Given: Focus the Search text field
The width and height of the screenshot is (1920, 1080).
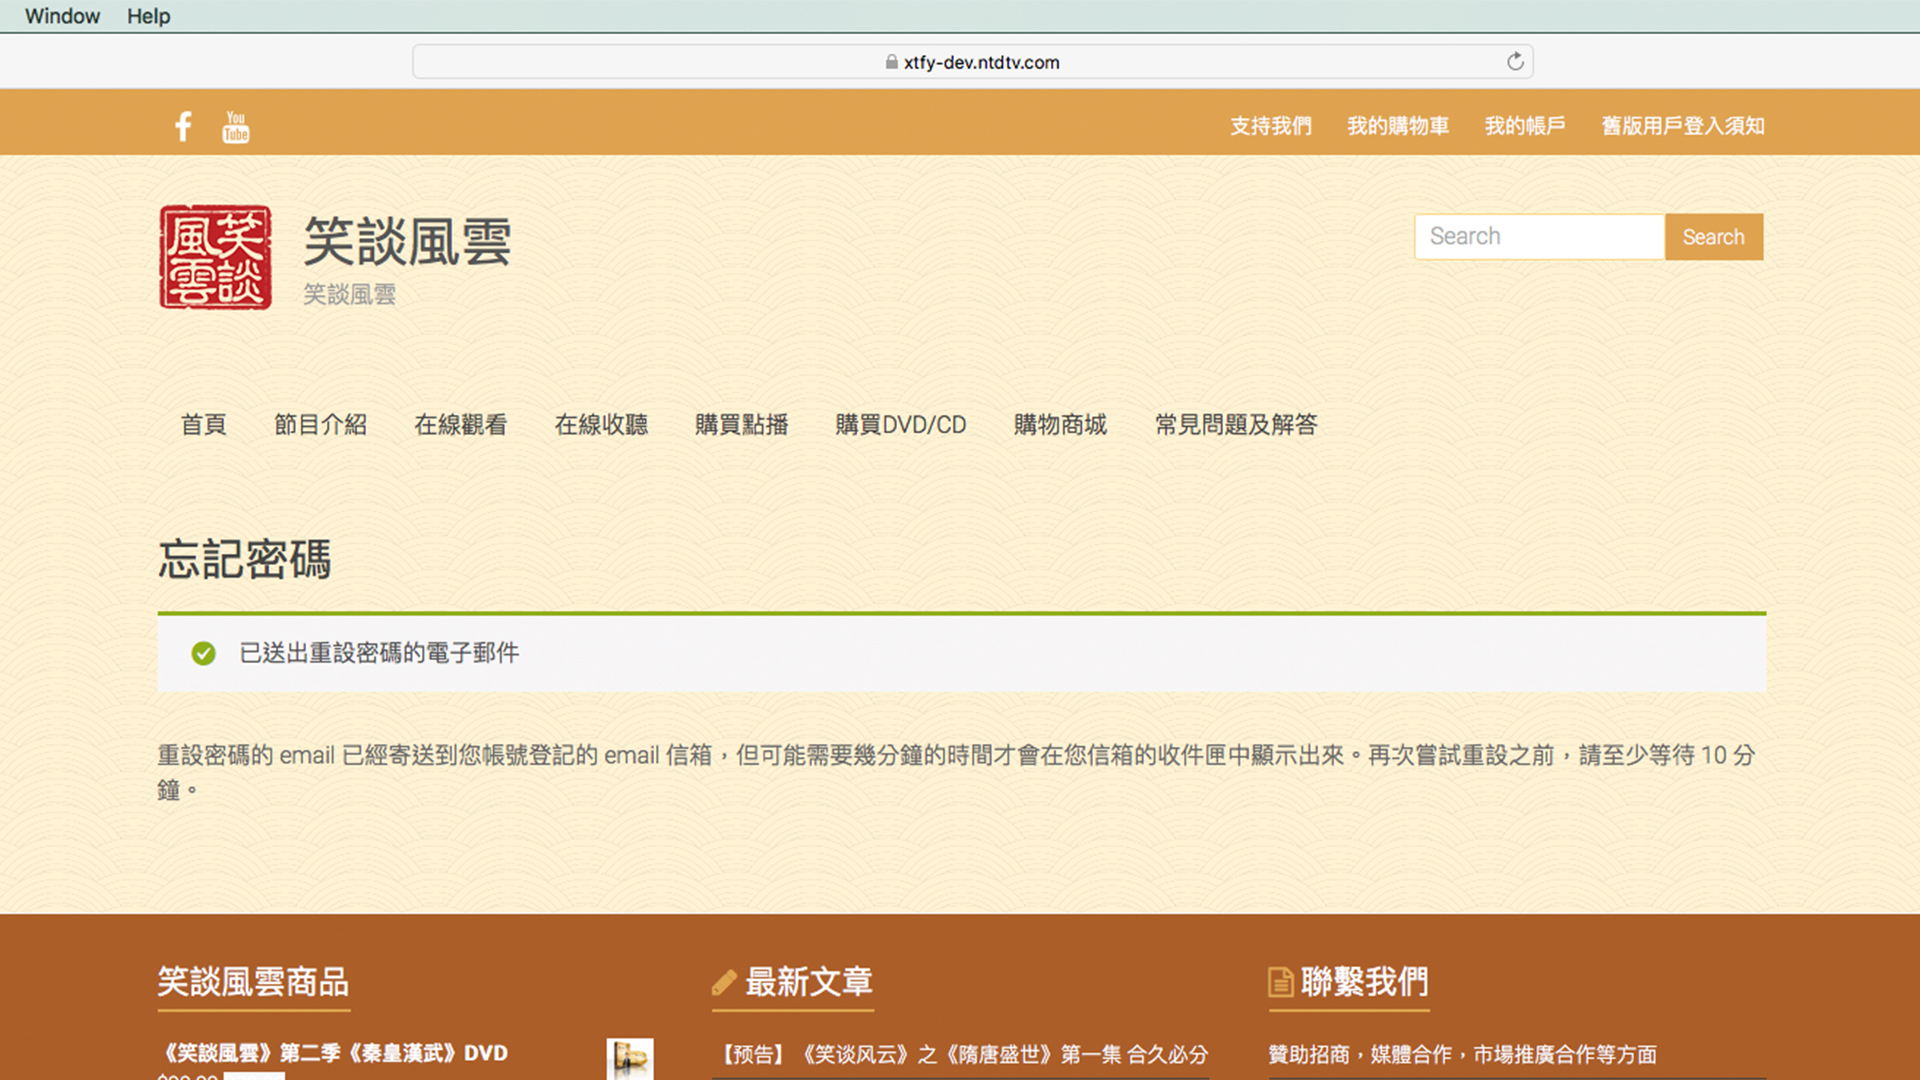Looking at the screenshot, I should [1539, 237].
